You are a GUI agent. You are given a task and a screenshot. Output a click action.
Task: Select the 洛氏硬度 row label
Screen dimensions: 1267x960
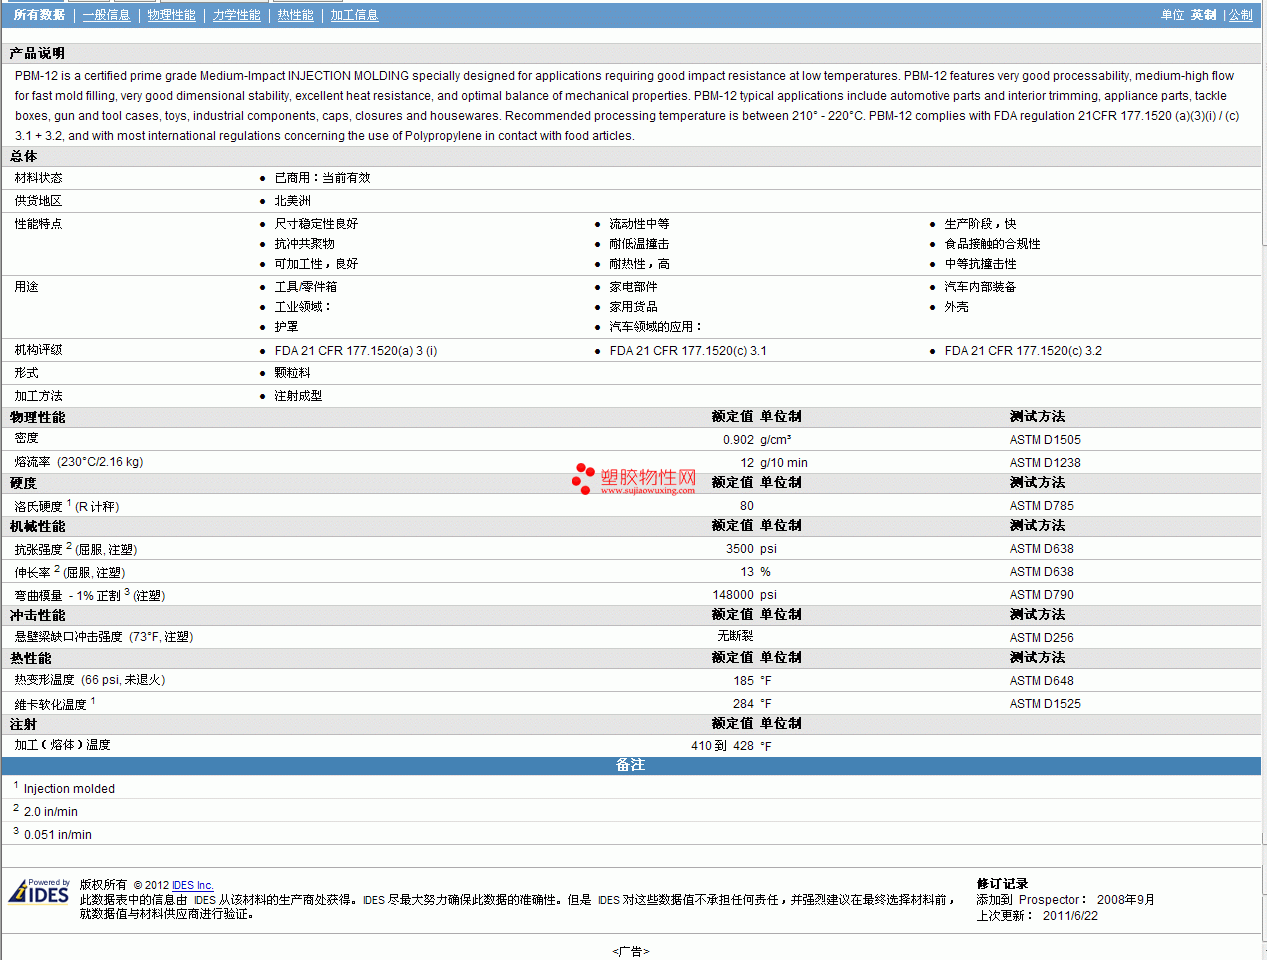click(x=67, y=506)
